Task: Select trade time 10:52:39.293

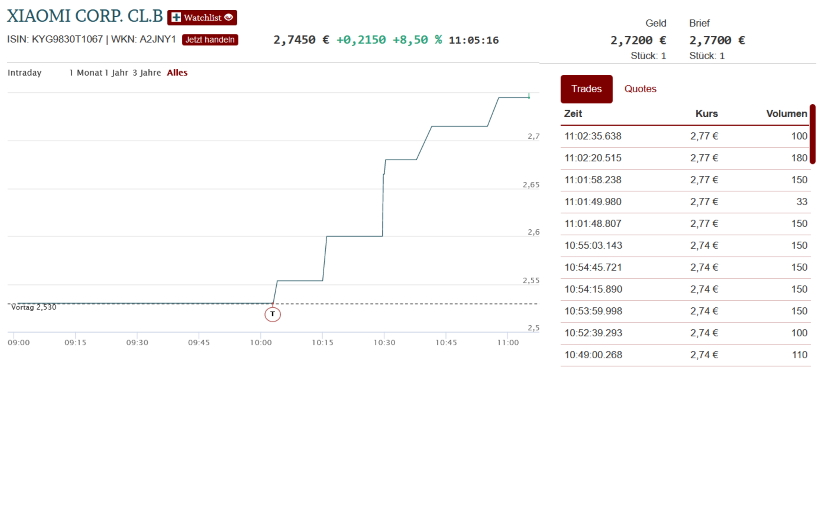Action: click(593, 334)
